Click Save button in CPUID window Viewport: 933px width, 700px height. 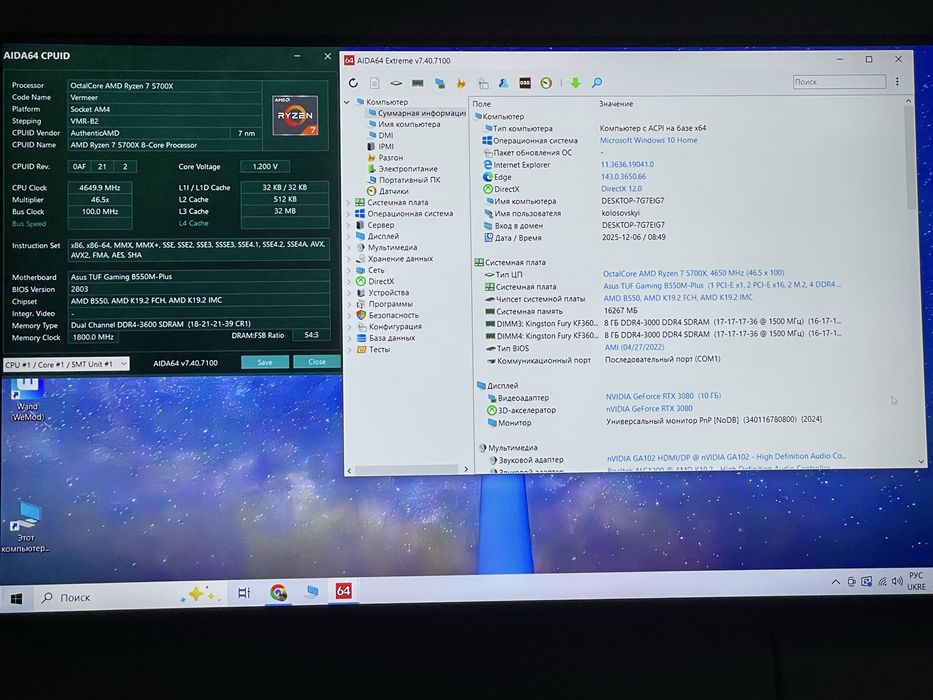265,362
